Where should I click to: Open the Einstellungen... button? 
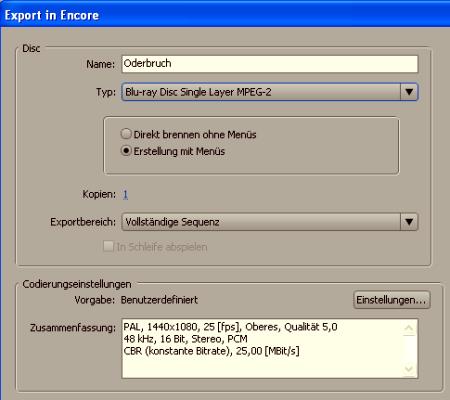392,300
